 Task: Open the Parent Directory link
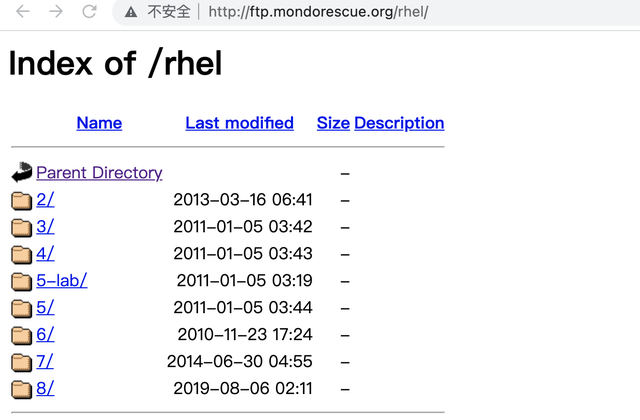(99, 173)
